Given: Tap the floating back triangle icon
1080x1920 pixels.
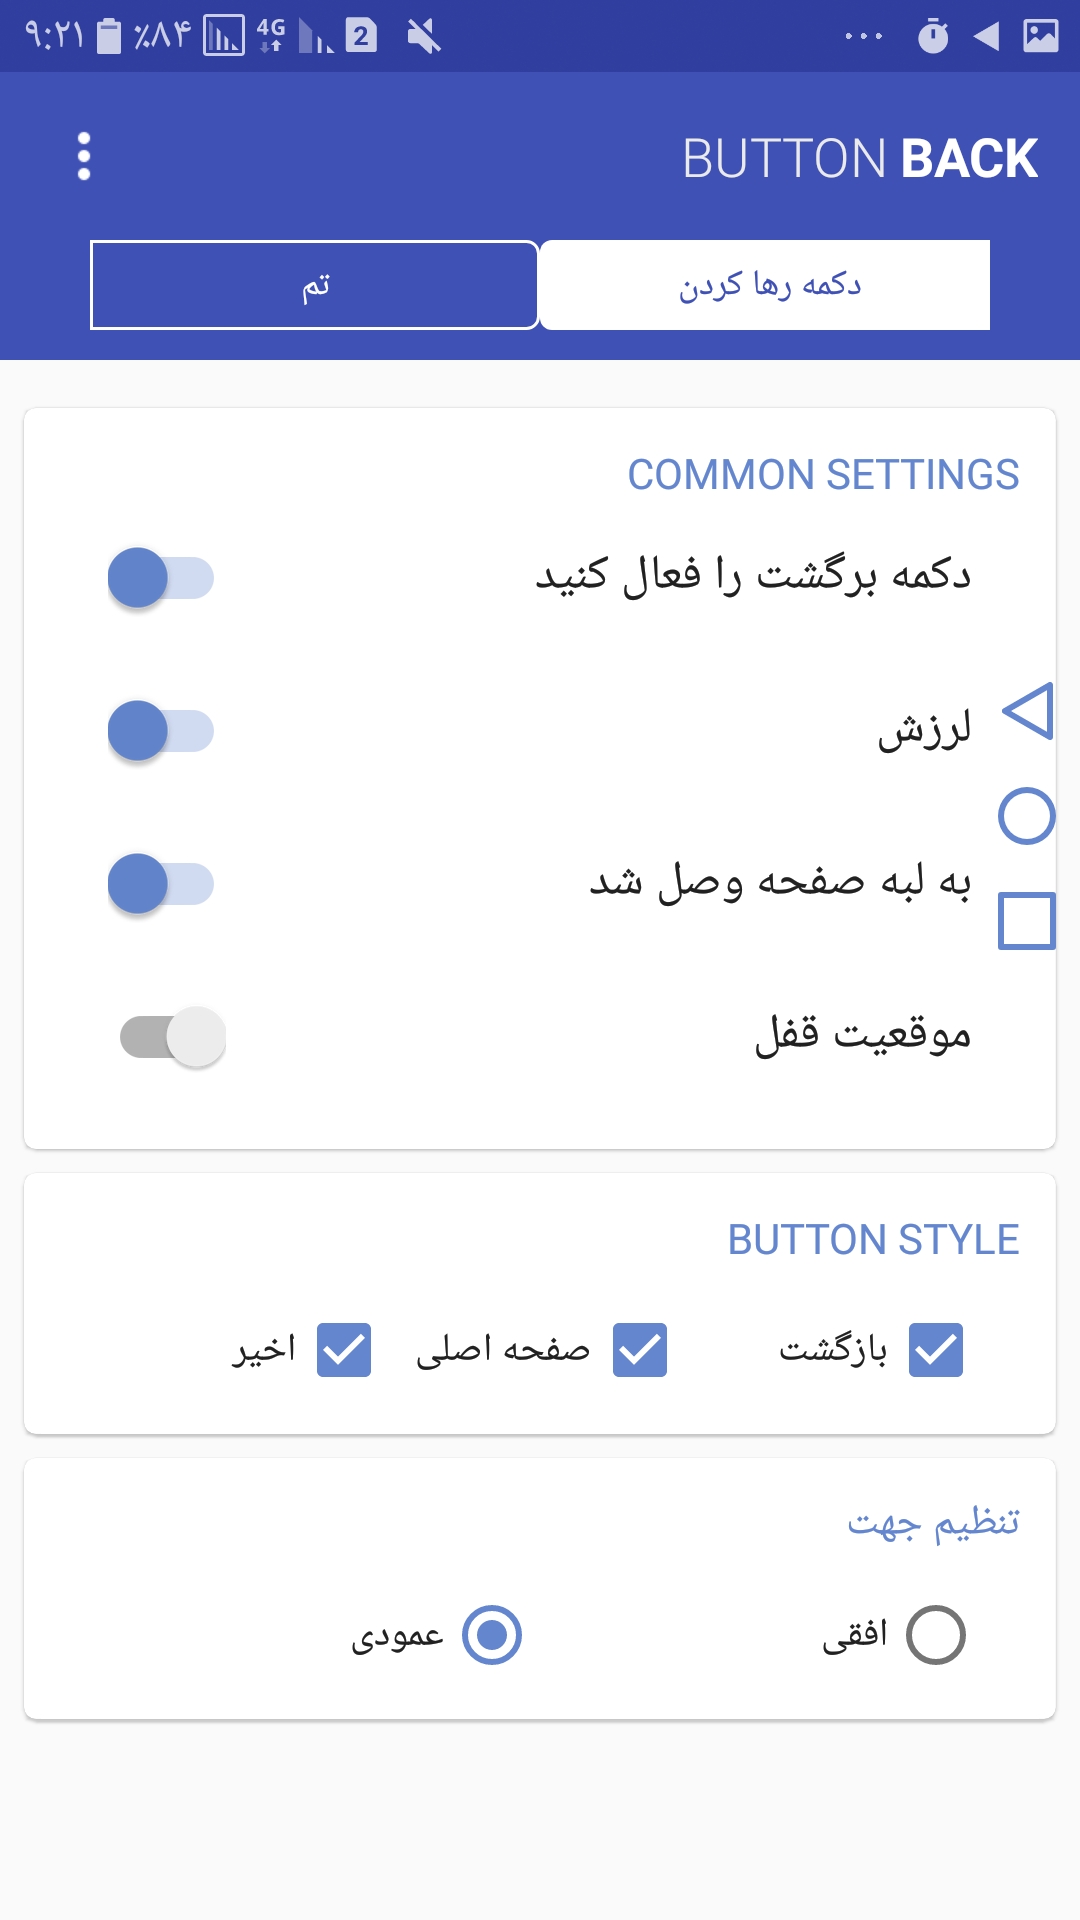Looking at the screenshot, I should pos(1028,711).
